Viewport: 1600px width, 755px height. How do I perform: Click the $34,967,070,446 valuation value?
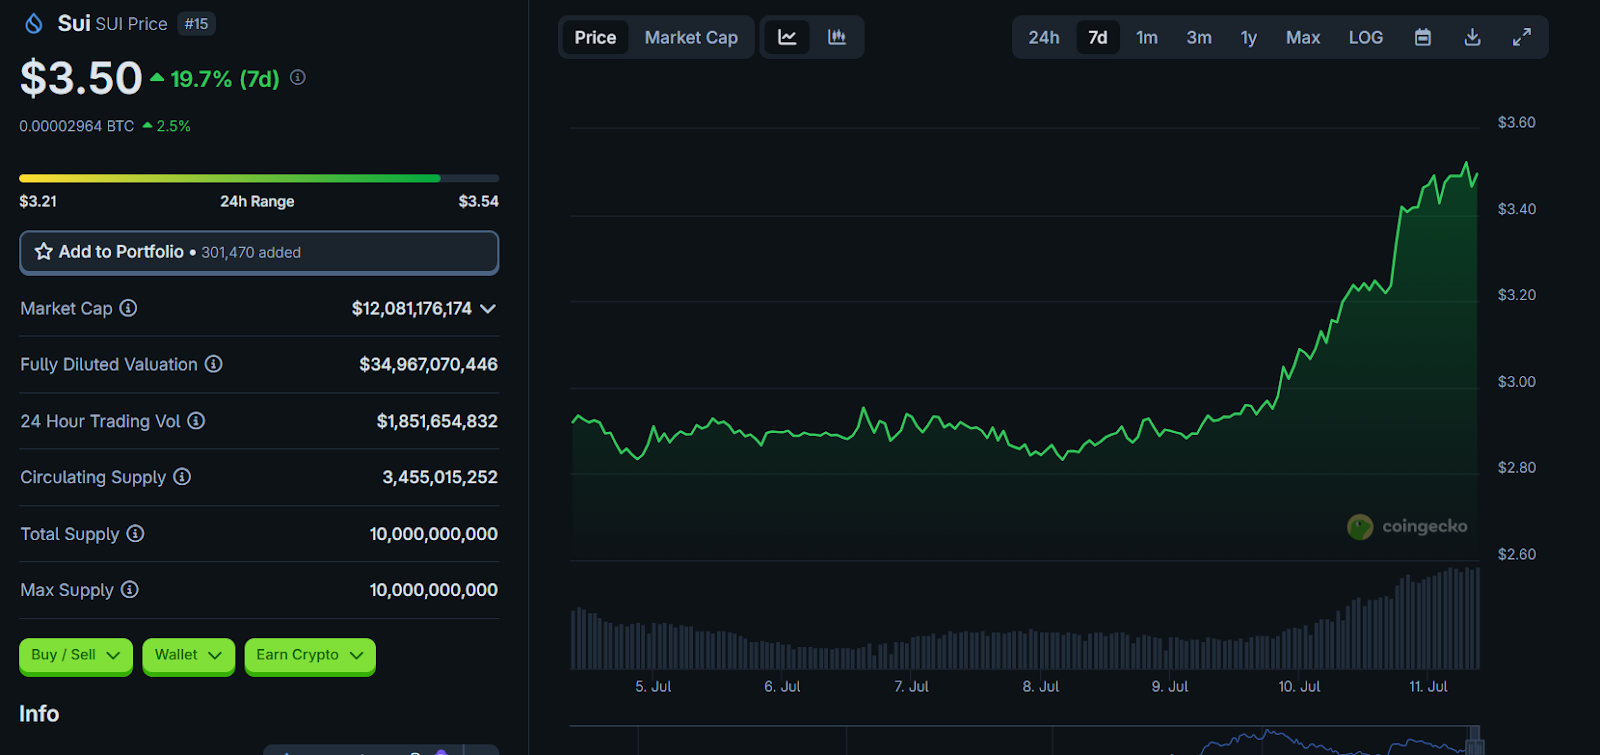tap(428, 365)
